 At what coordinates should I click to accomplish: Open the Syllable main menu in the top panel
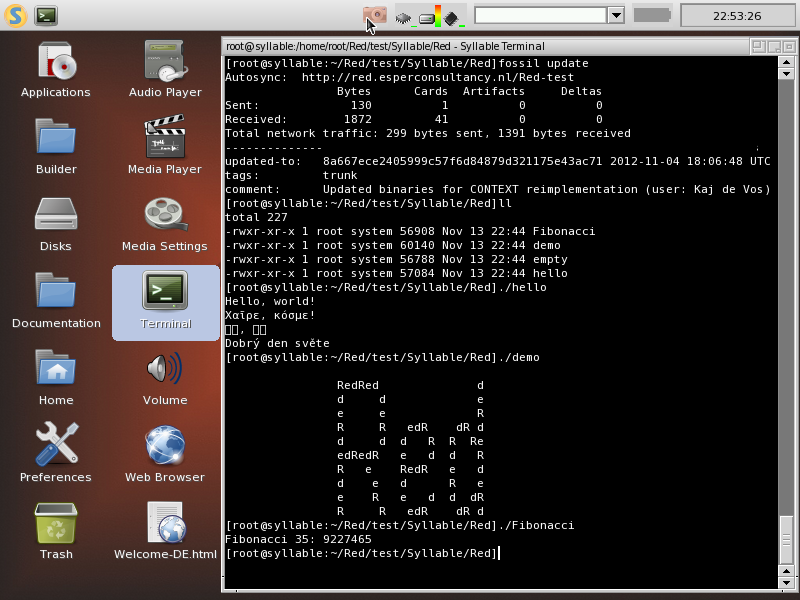pyautogui.click(x=14, y=15)
